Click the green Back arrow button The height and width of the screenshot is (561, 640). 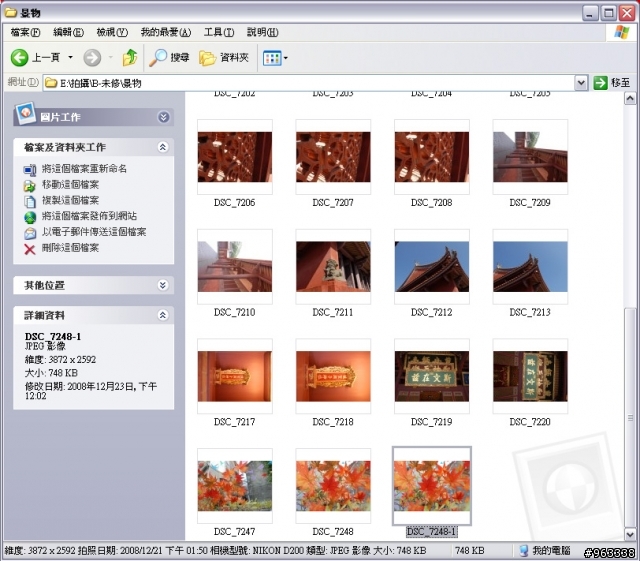click(x=19, y=58)
